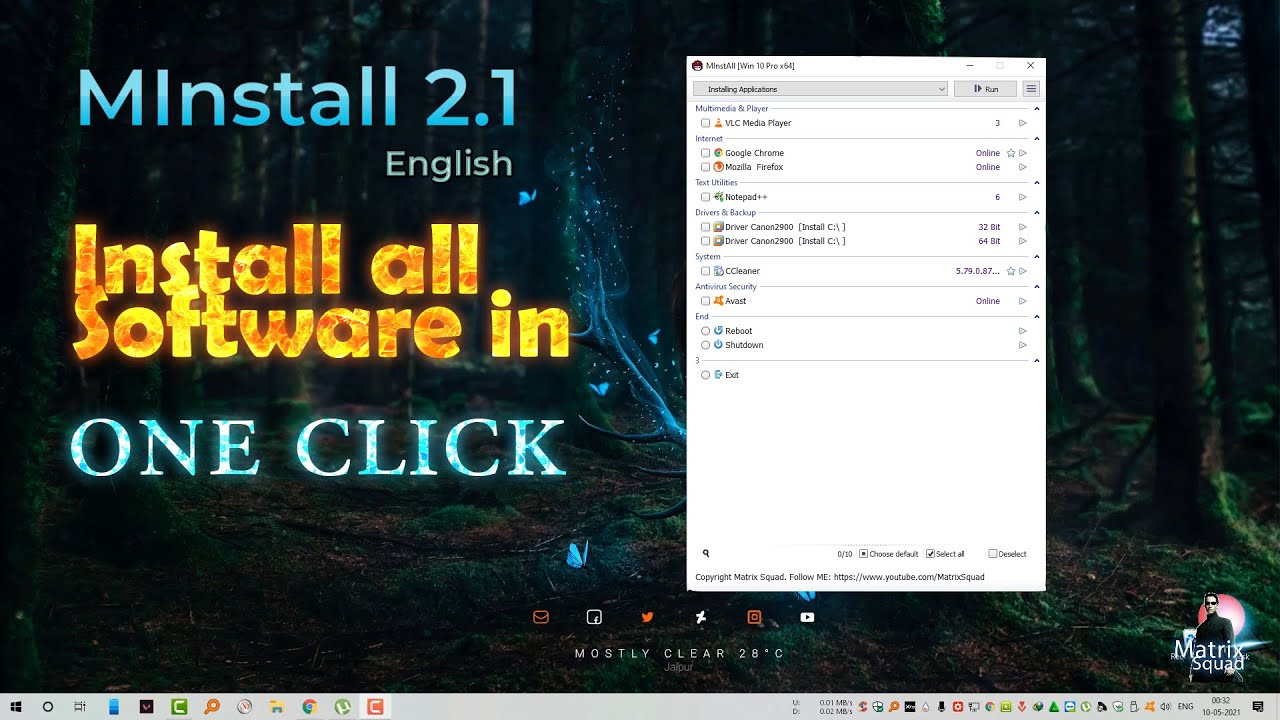Screen dimensions: 1280x720
Task: Tick the Deselect checkbox
Action: [x=993, y=554]
